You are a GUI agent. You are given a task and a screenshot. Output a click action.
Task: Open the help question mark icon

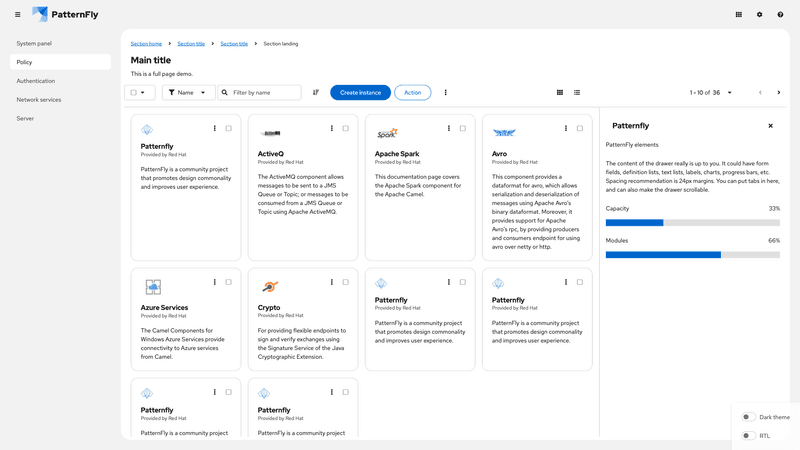point(780,15)
